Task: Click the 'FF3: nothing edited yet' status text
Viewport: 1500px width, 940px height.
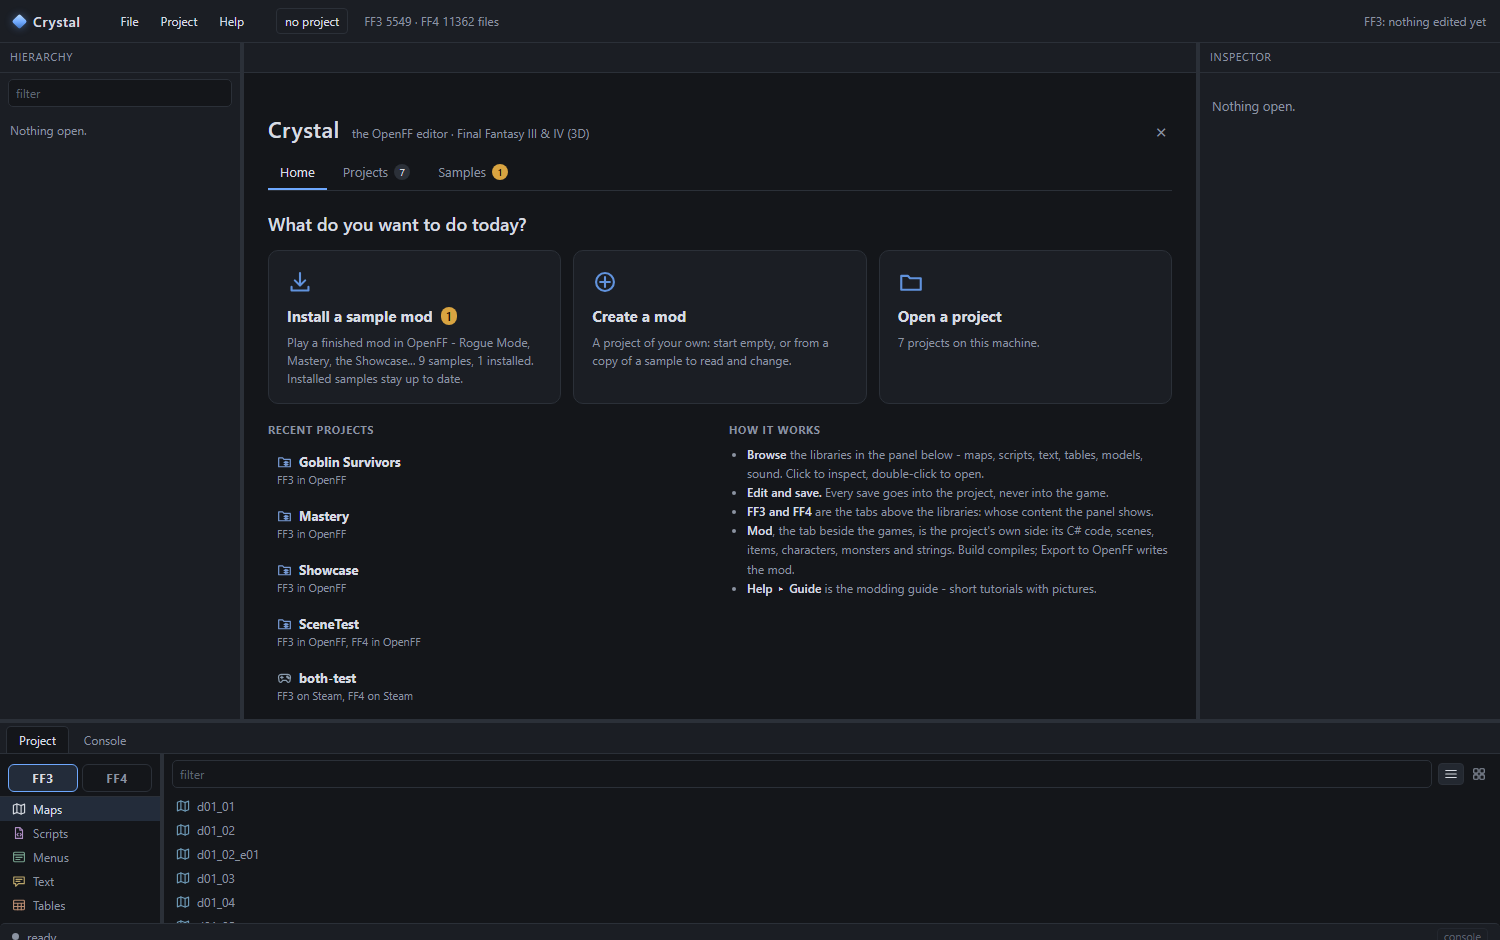Action: coord(1425,22)
